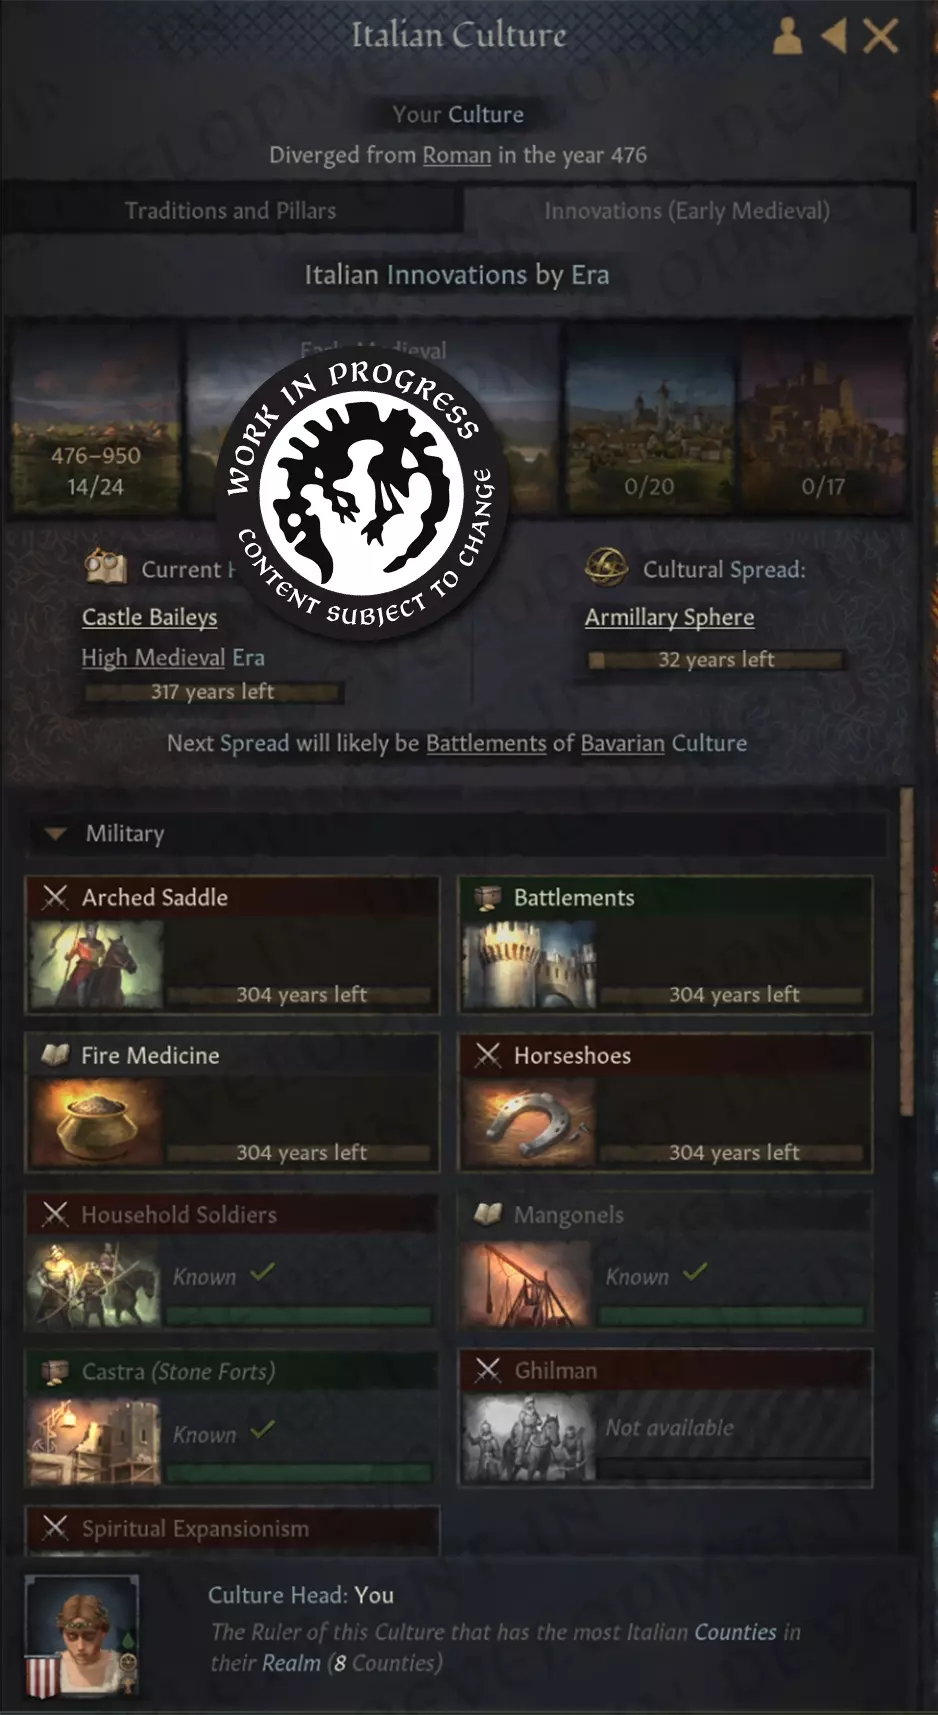This screenshot has height=1715, width=938.
Task: Go back using the left arrow icon
Action: pos(834,37)
